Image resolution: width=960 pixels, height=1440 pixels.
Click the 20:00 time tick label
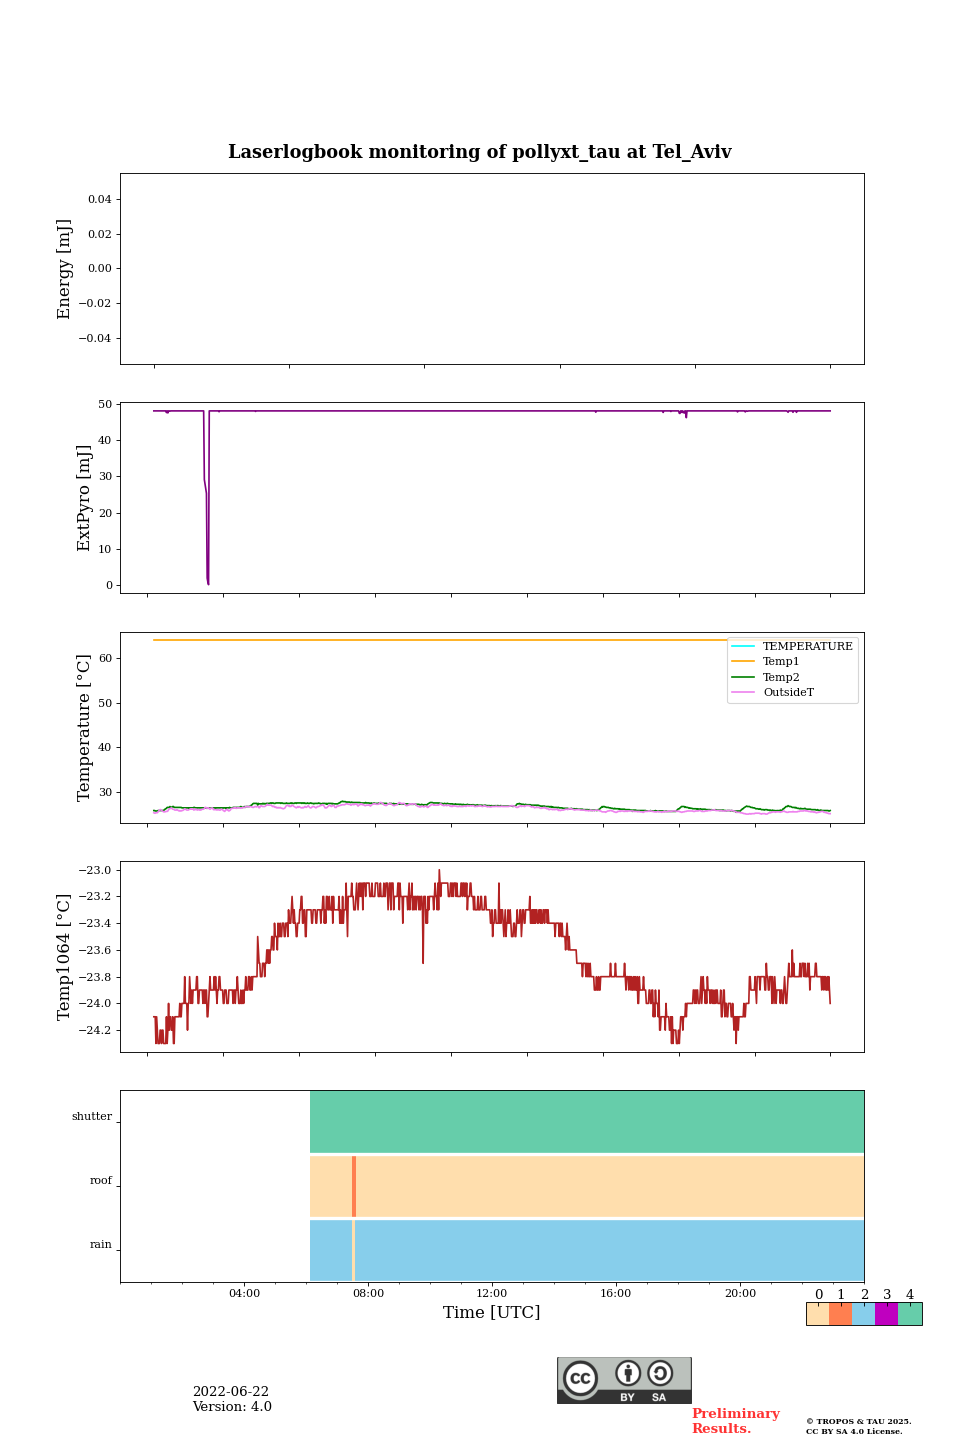[x=740, y=1294]
